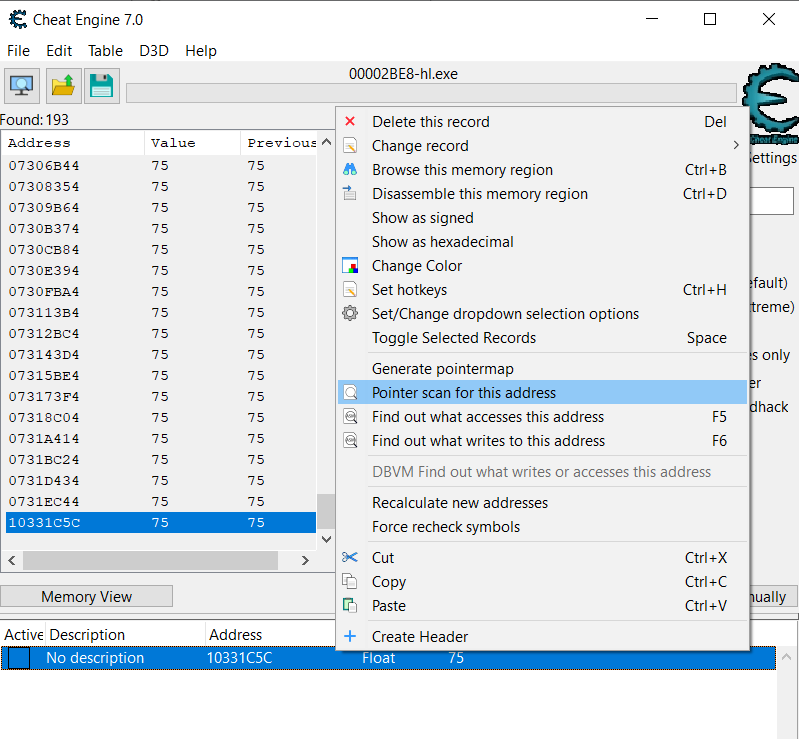Click the vertical scrollbar thumb in results
The width and height of the screenshot is (799, 739).
pos(325,511)
